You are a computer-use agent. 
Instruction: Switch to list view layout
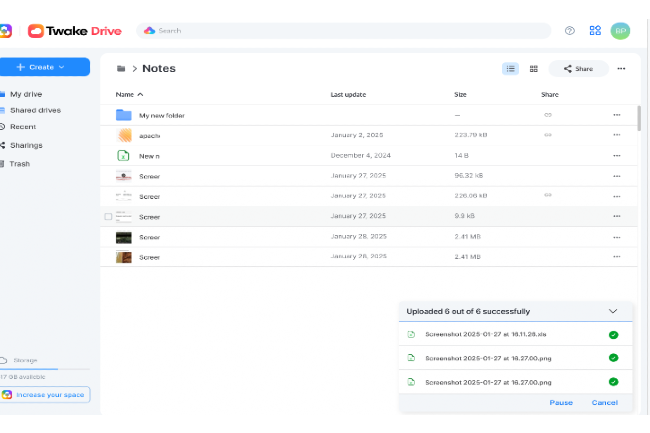point(510,69)
